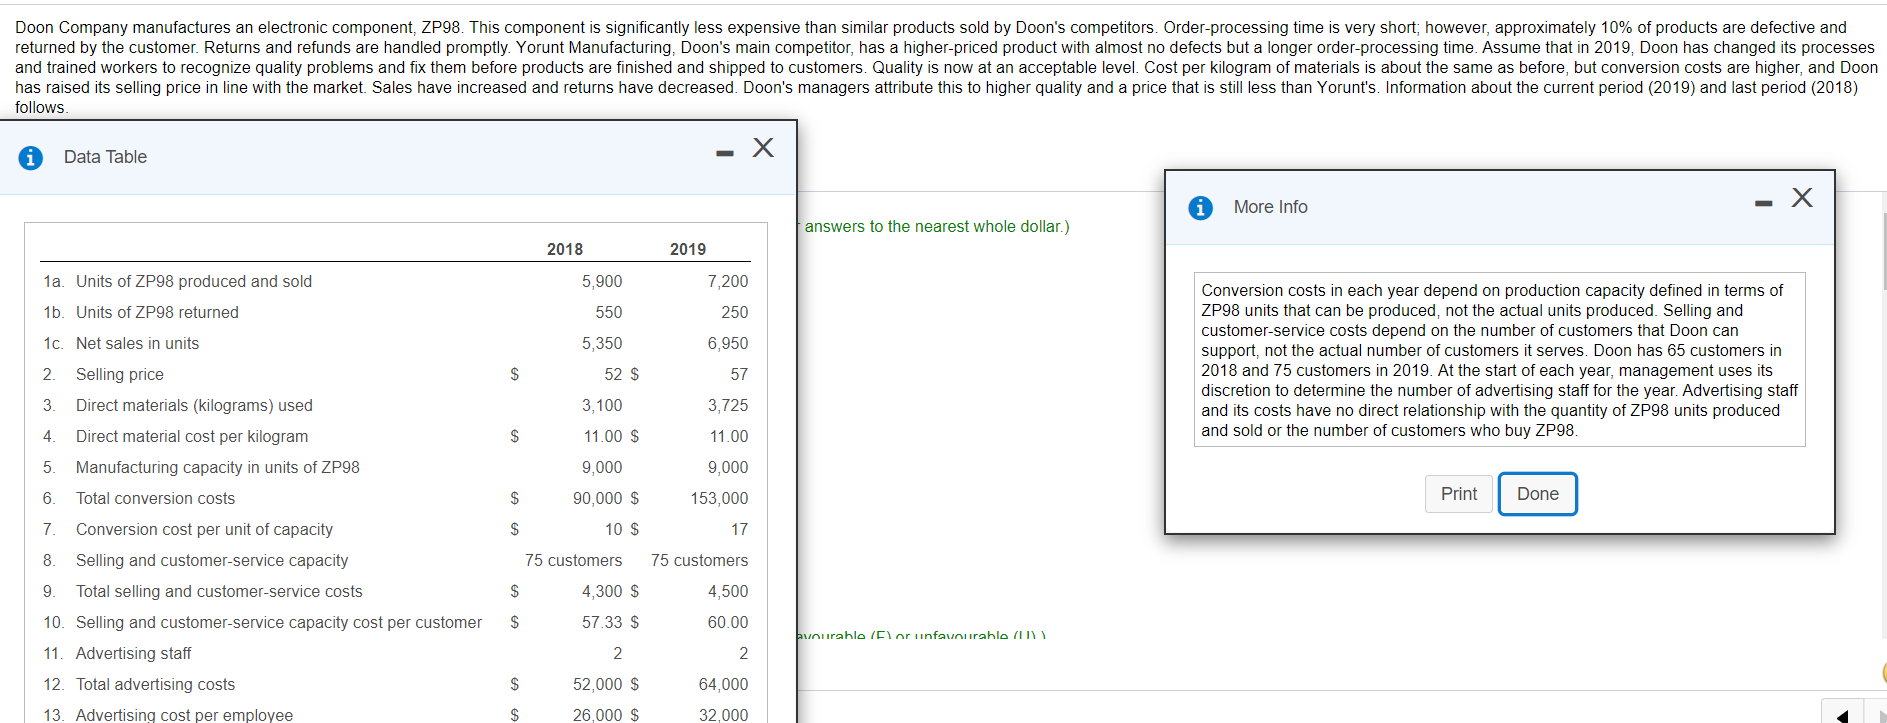This screenshot has width=1887, height=723.
Task: Click the conversion costs explanation paragraph
Action: coord(1499,360)
